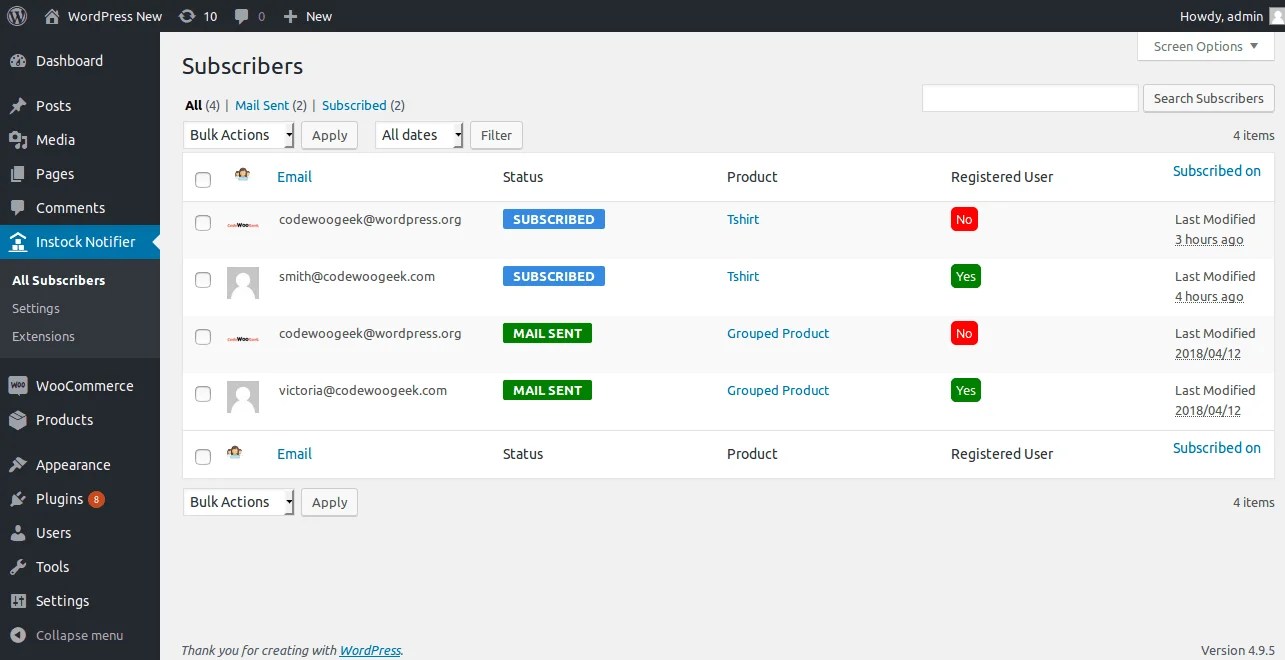Open Grouped Product link in victoria row
Image resolution: width=1285 pixels, height=660 pixels.
(778, 390)
